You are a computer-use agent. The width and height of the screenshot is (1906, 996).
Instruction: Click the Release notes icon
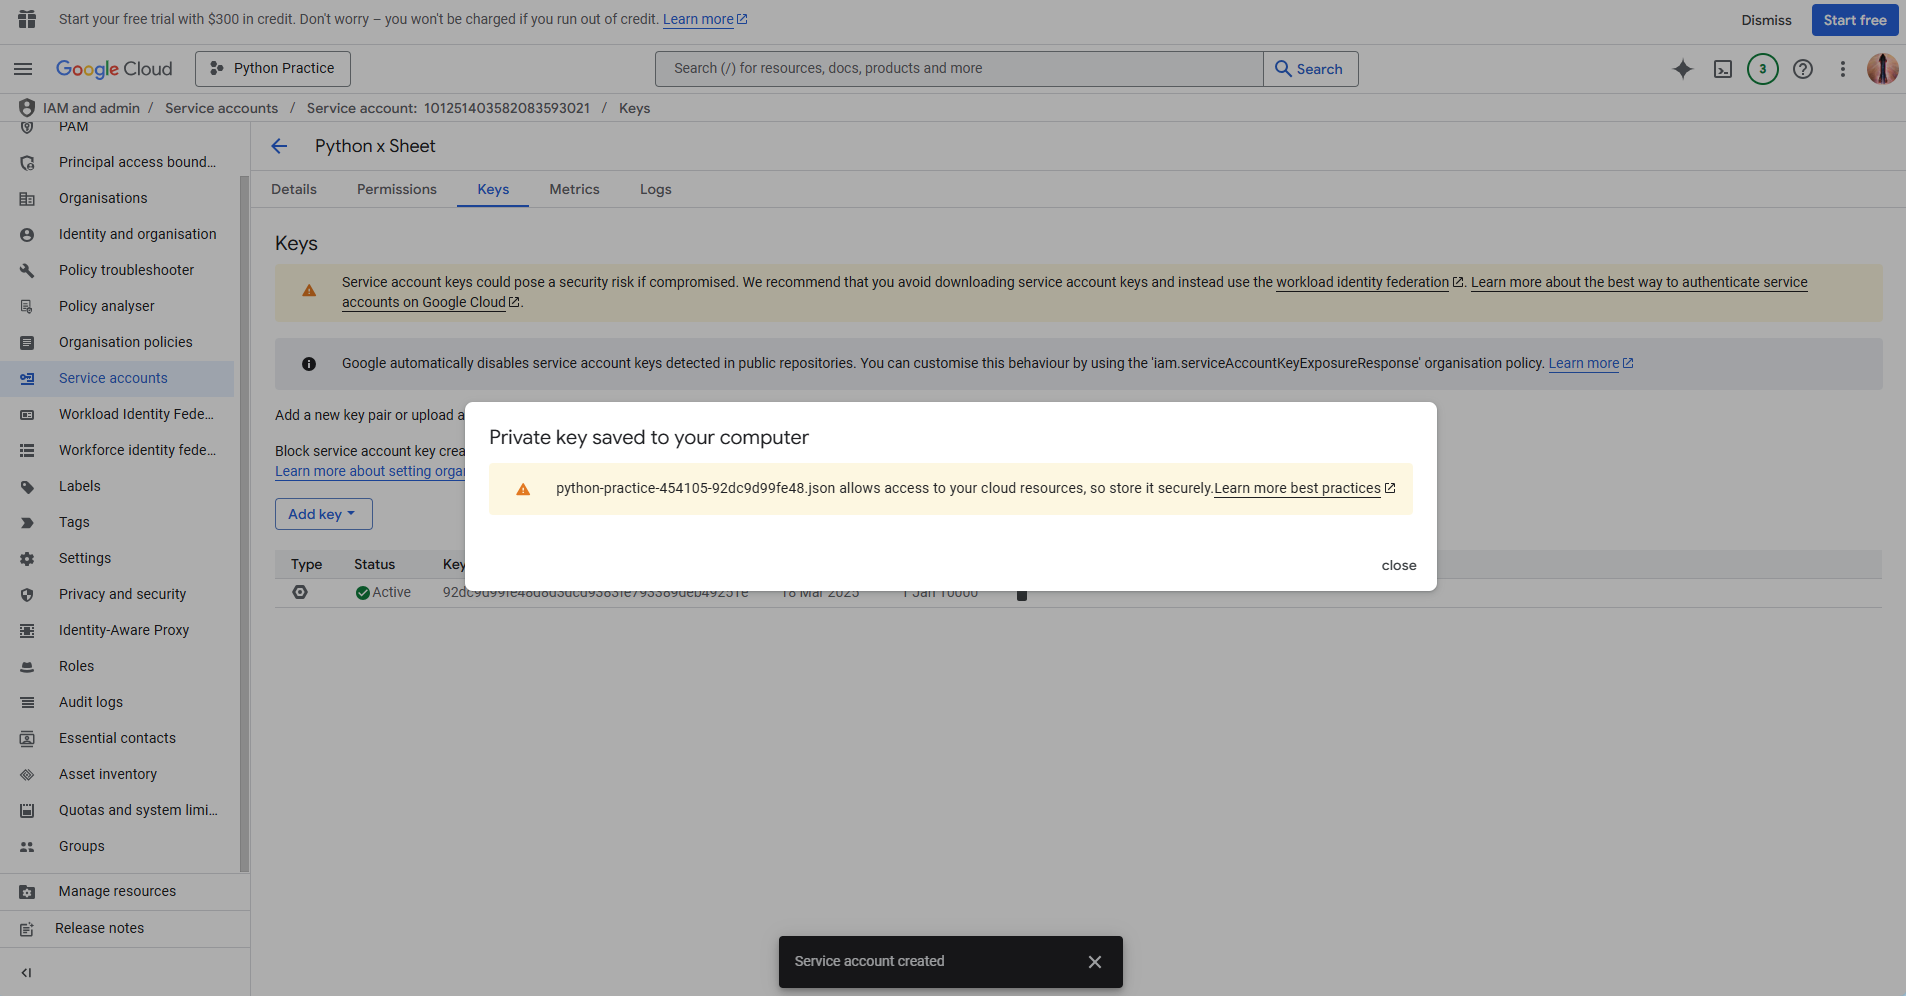[27, 928]
